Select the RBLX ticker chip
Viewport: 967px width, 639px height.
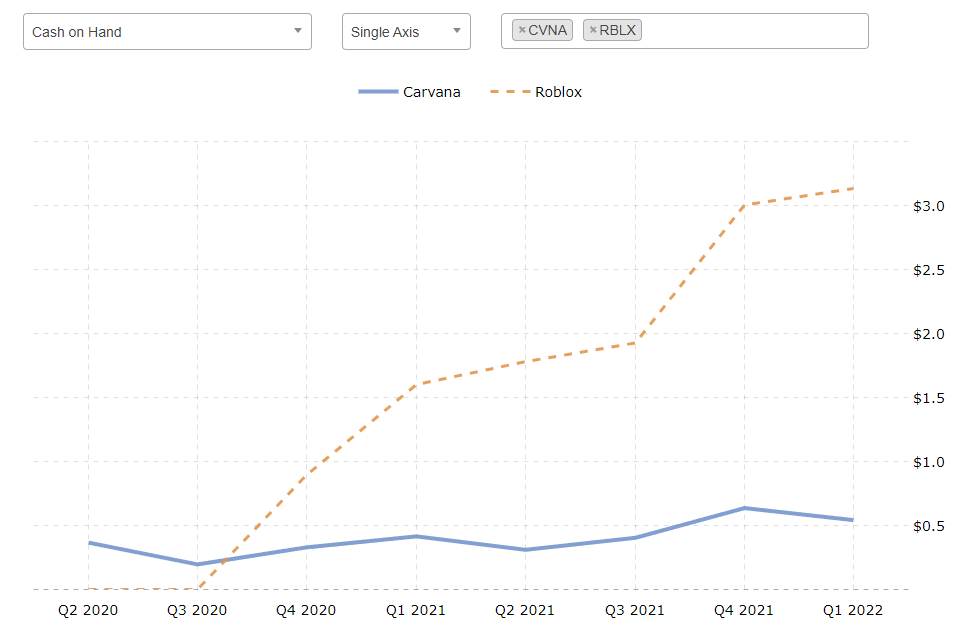click(x=613, y=30)
